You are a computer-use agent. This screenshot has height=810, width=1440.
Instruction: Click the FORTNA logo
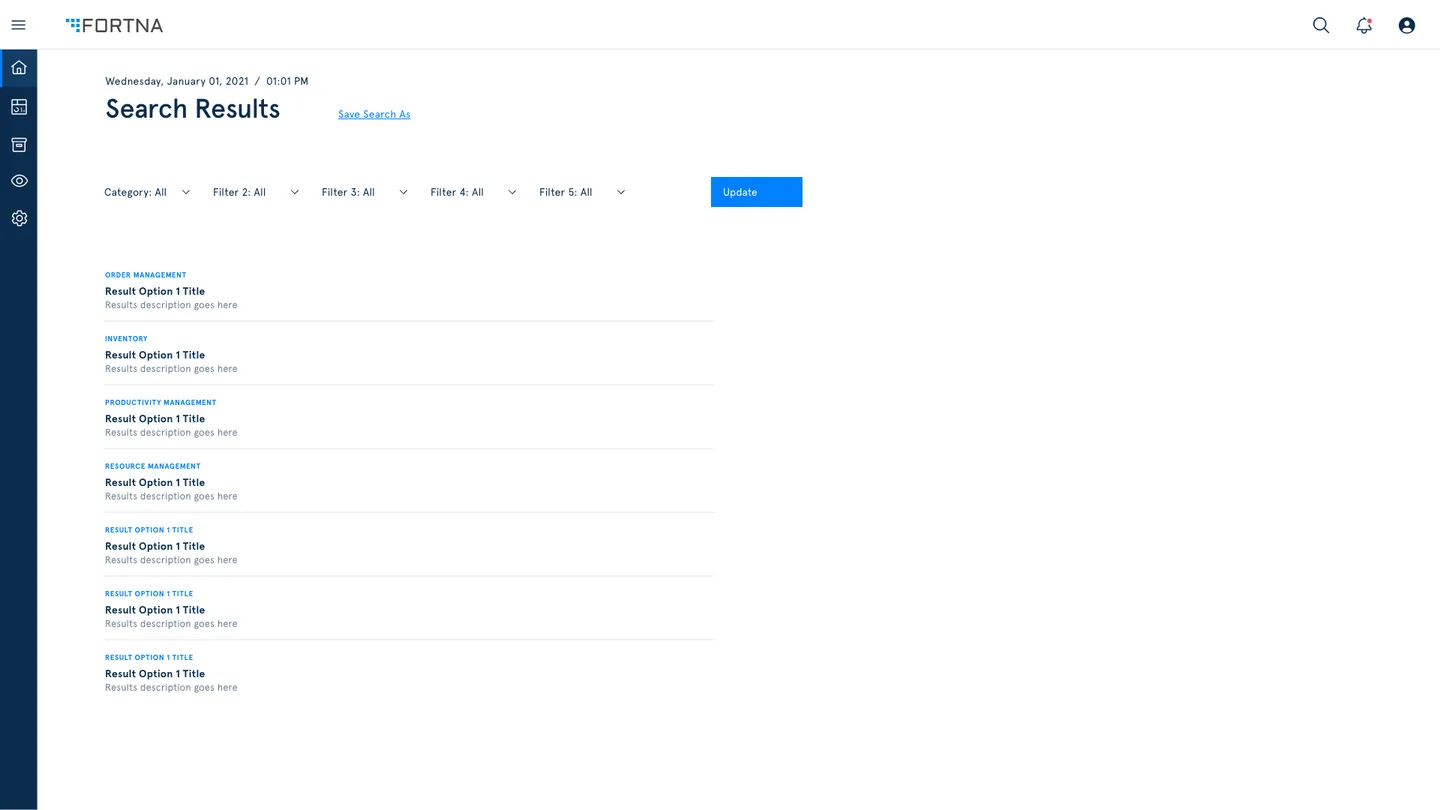pyautogui.click(x=114, y=25)
